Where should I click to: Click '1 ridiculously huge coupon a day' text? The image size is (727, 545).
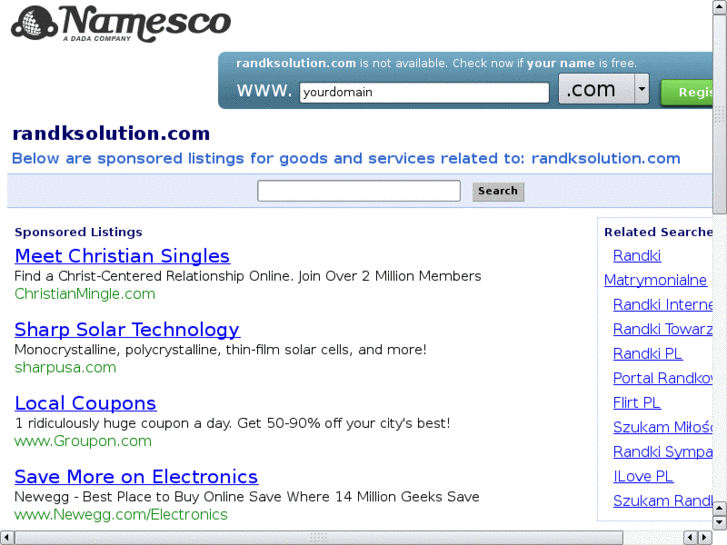click(232, 423)
